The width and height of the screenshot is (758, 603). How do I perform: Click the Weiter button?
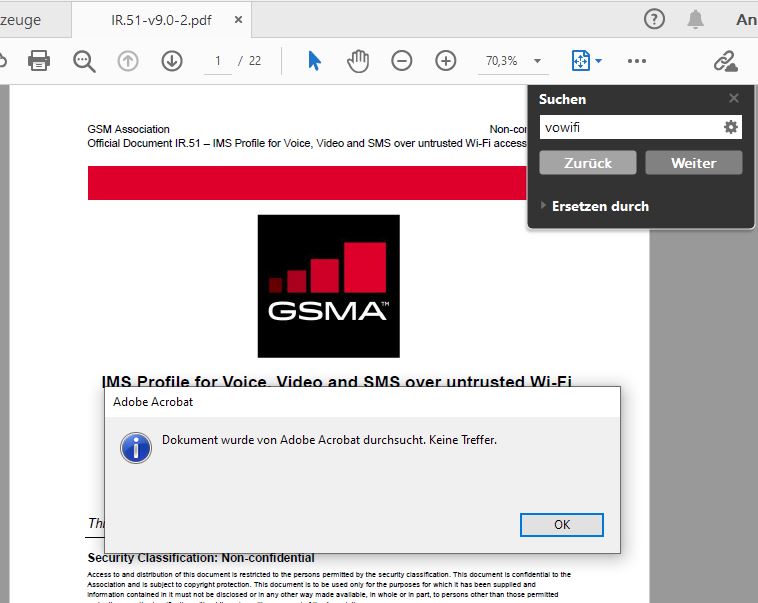(693, 163)
